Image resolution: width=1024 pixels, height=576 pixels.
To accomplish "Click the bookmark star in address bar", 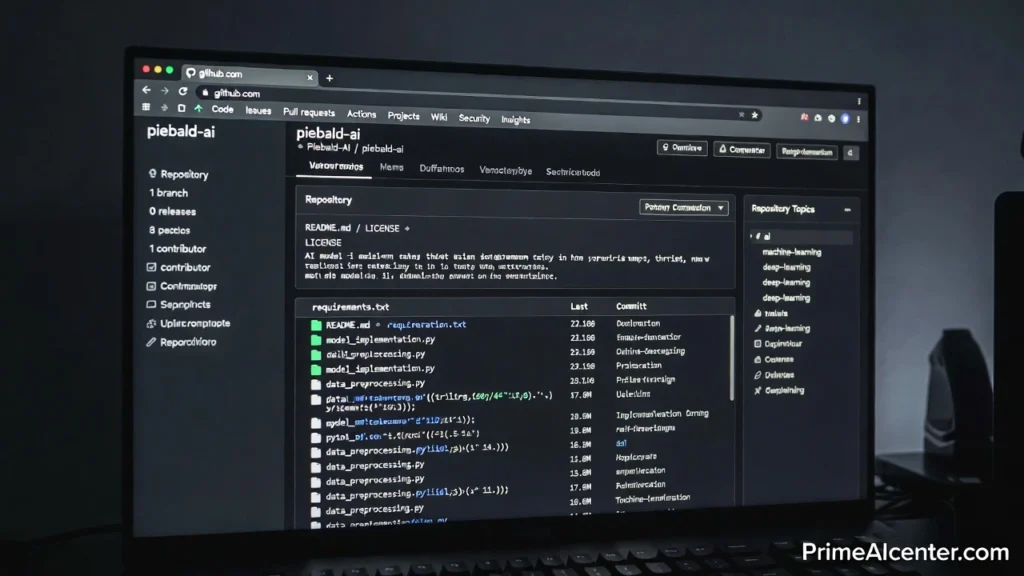I will click(755, 115).
